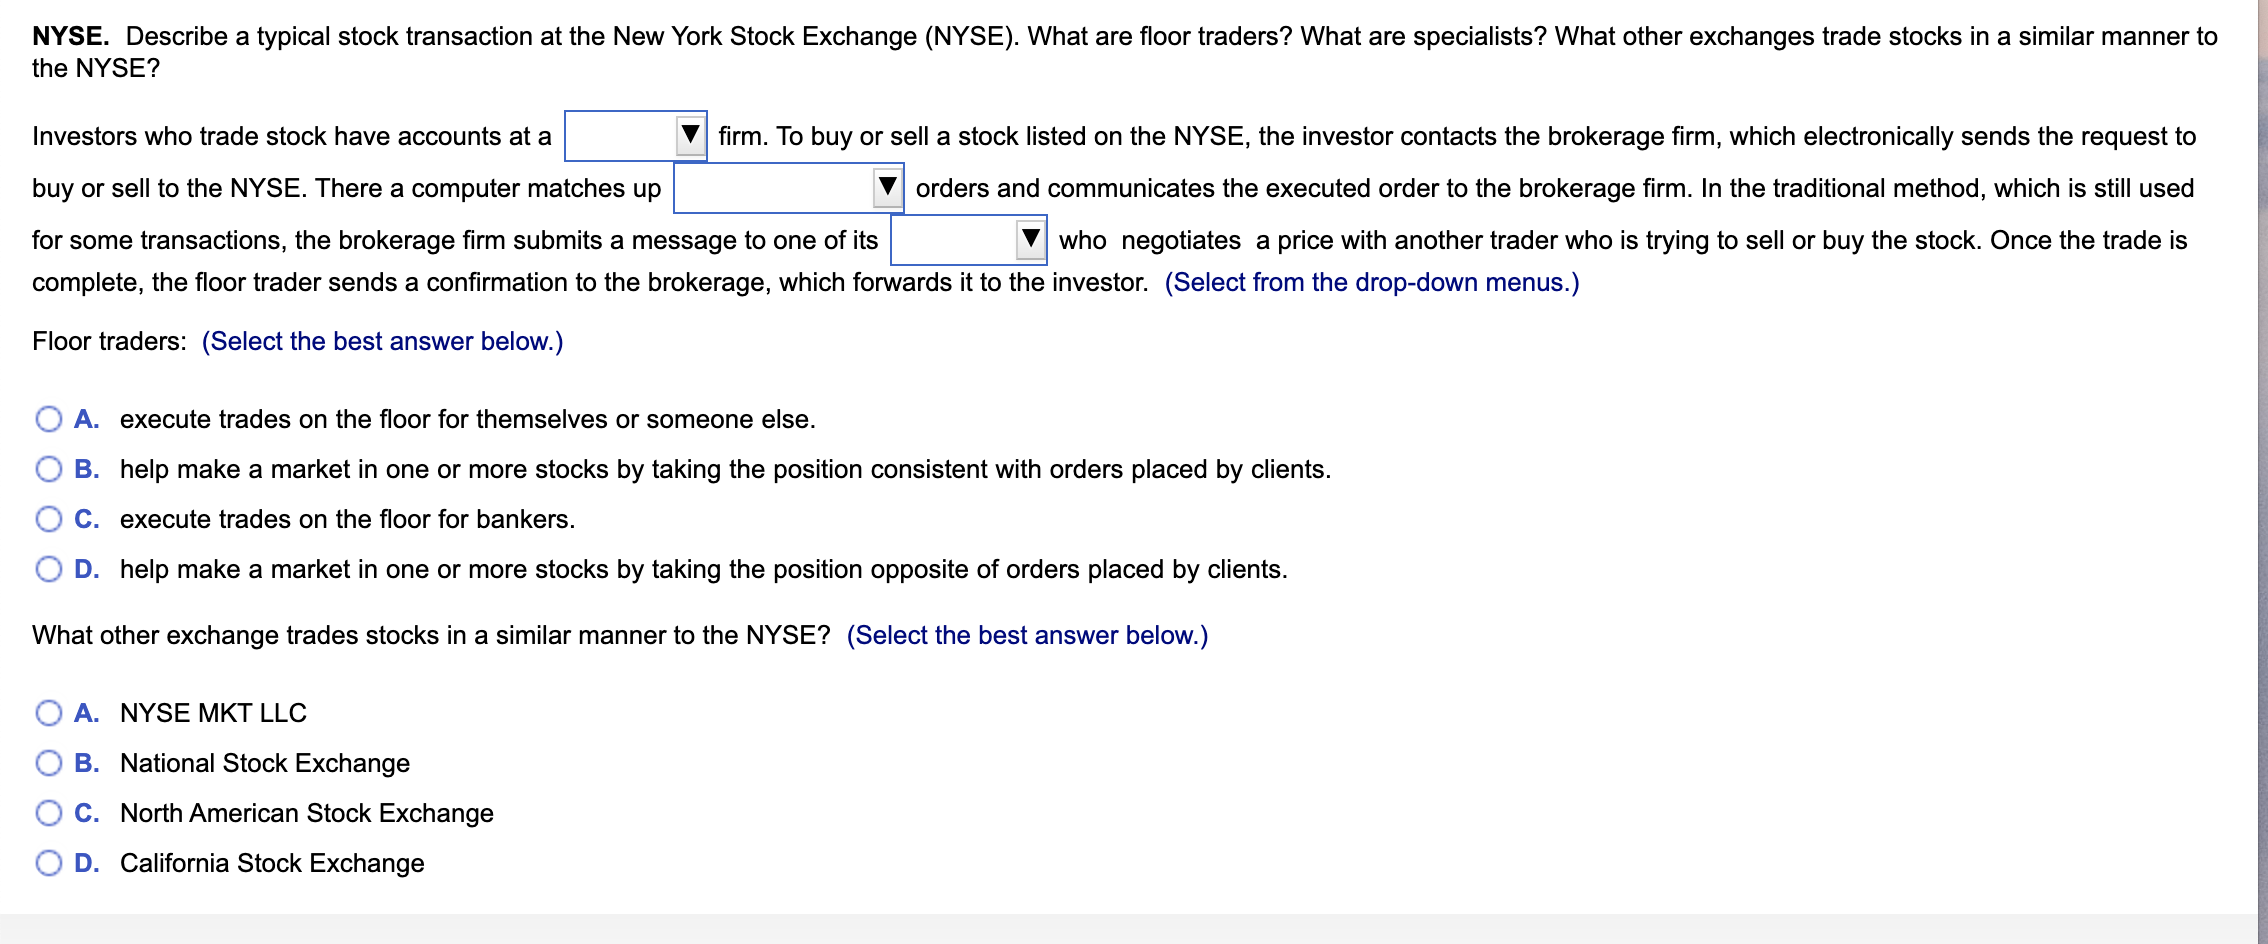Screen dimensions: 2268x944
Task: Click the arrow on the brokerage firm dropdown
Action: pyautogui.click(x=690, y=135)
